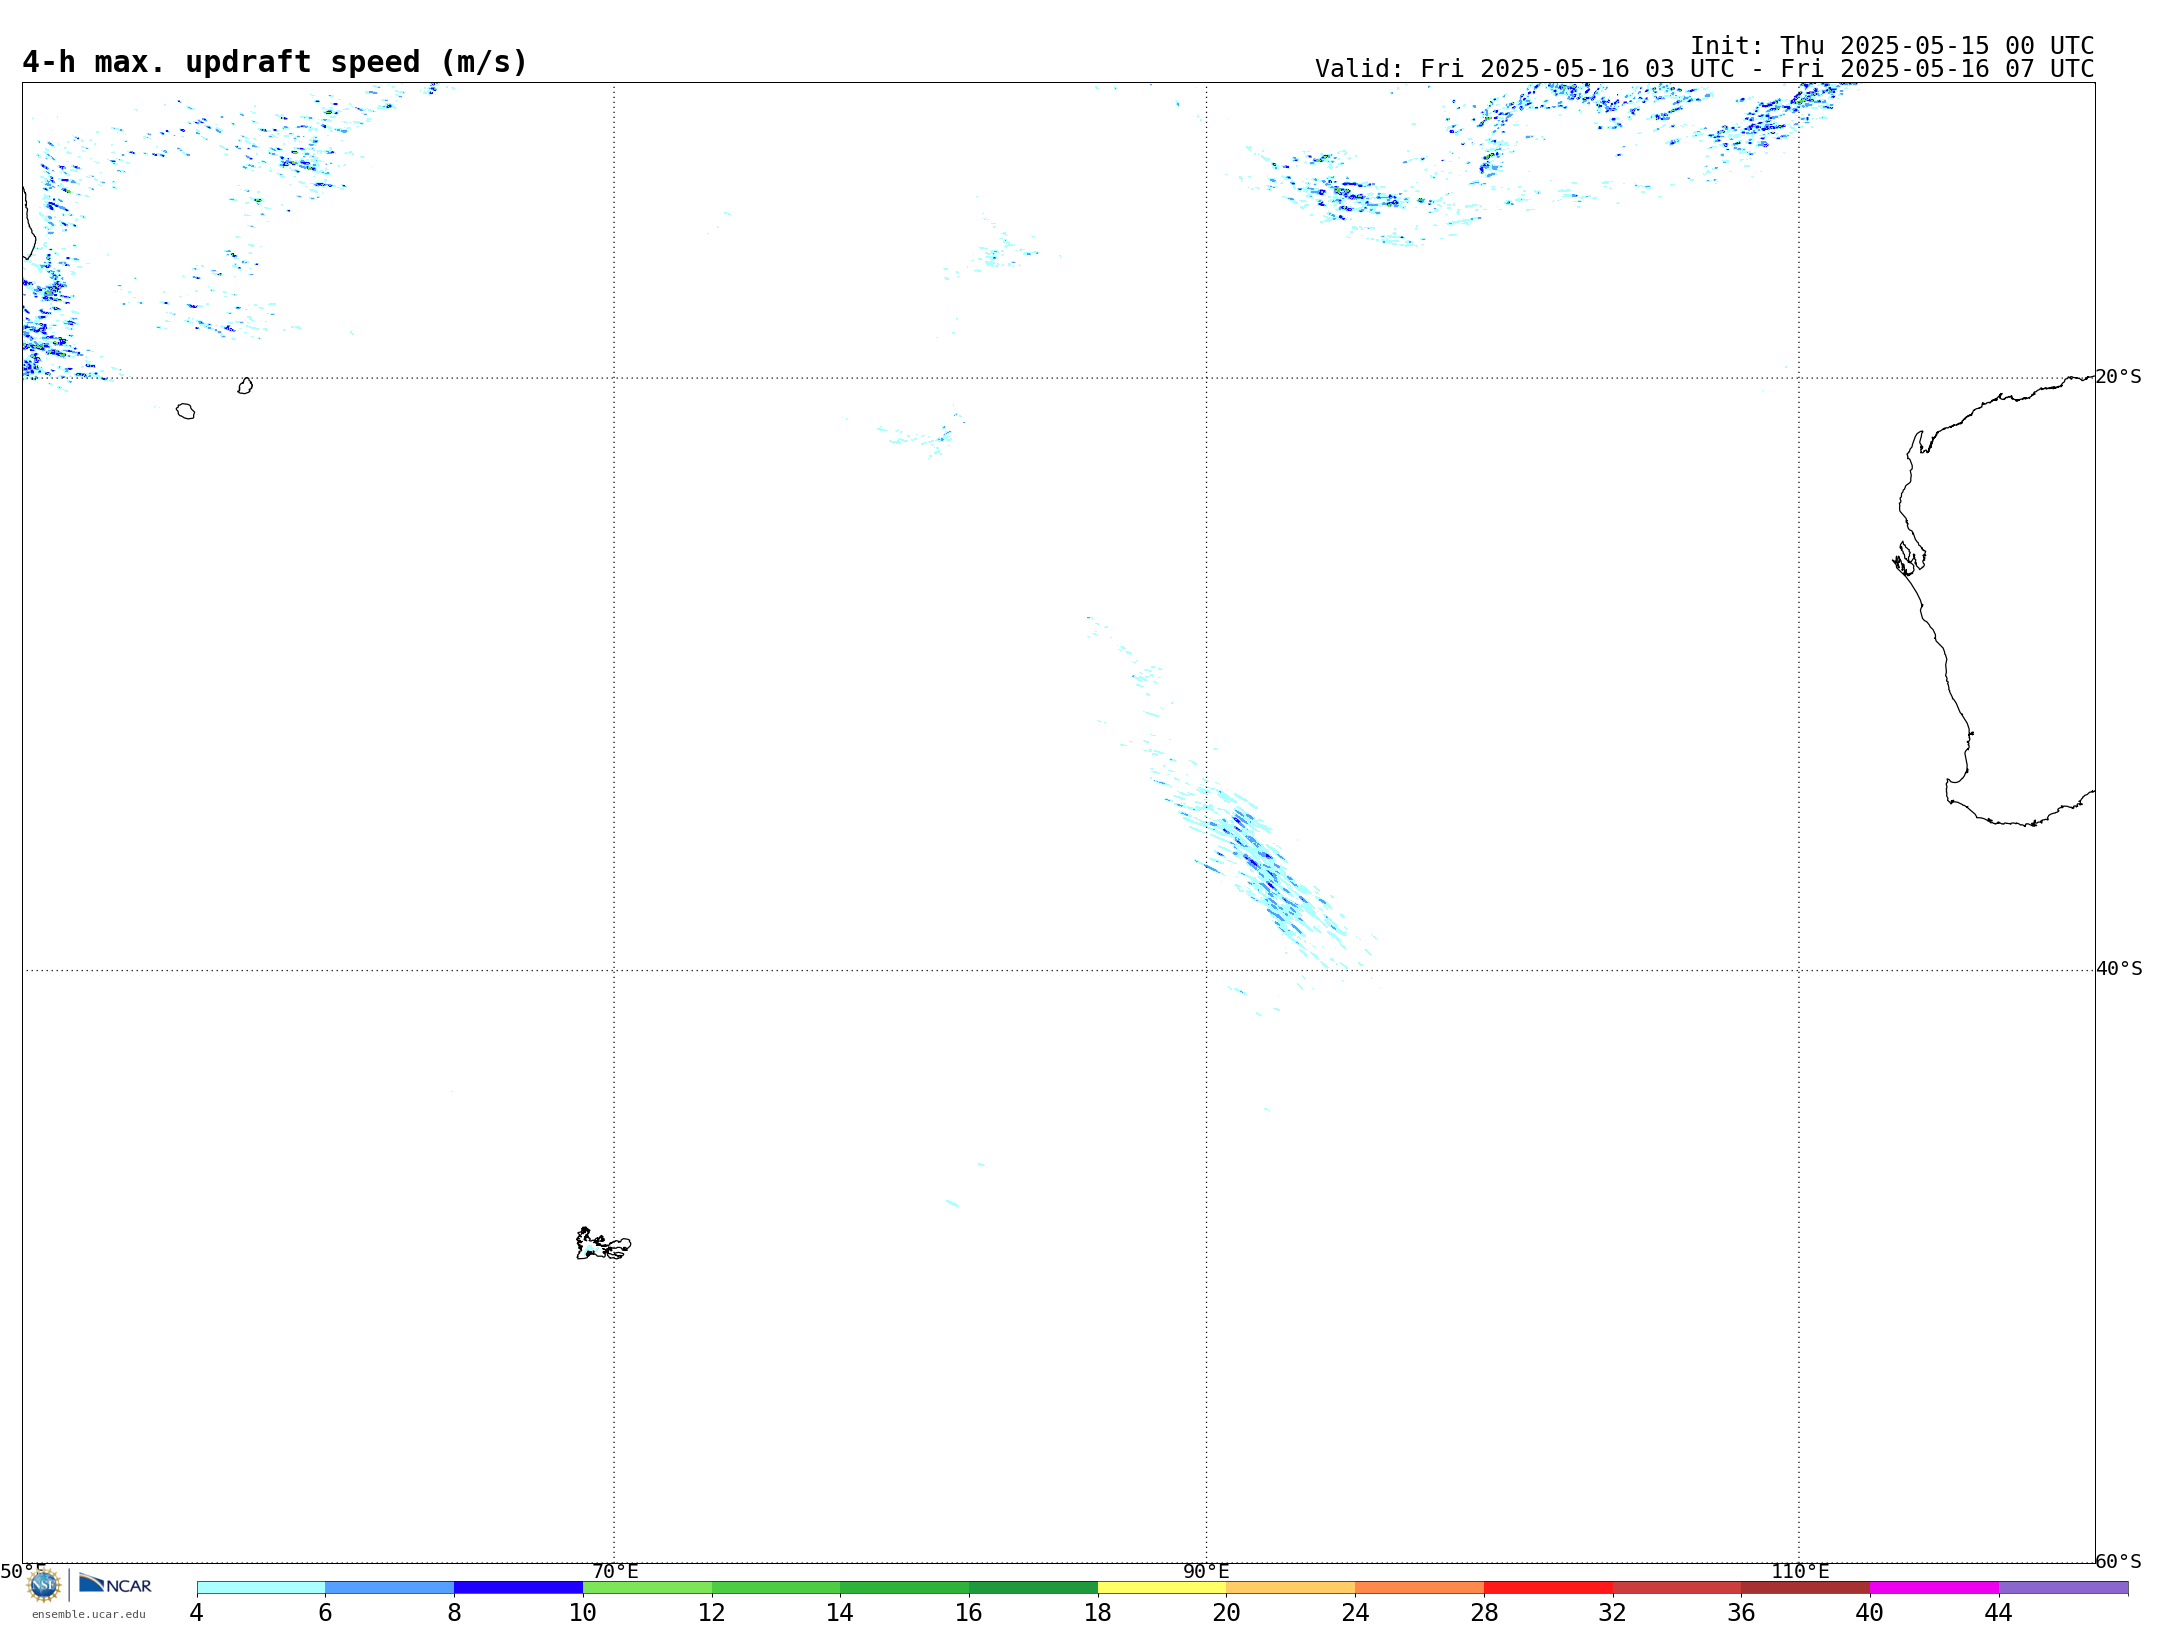Screen dimensions: 2160x1626
Task: Click the Réunion island outline
Action: click(x=185, y=411)
